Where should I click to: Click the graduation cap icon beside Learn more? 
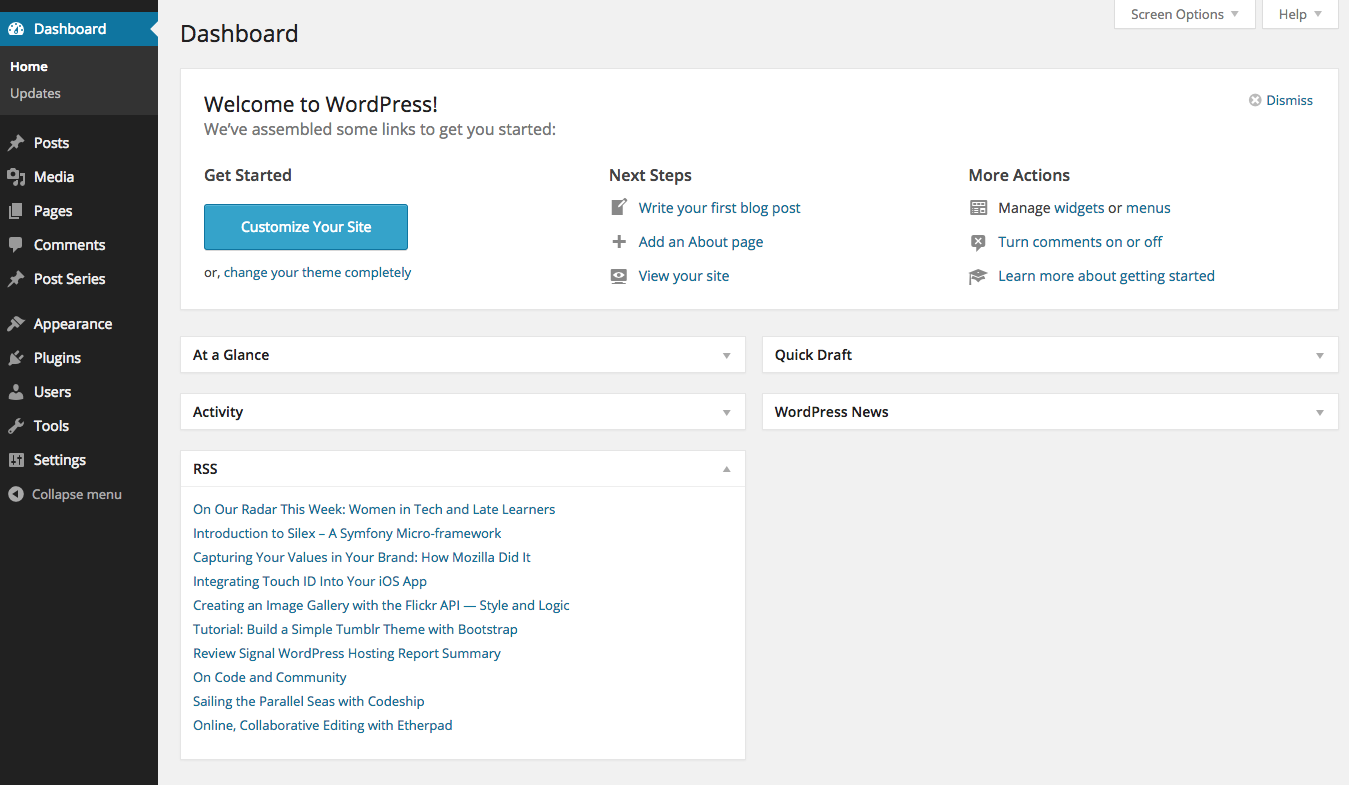coord(978,276)
